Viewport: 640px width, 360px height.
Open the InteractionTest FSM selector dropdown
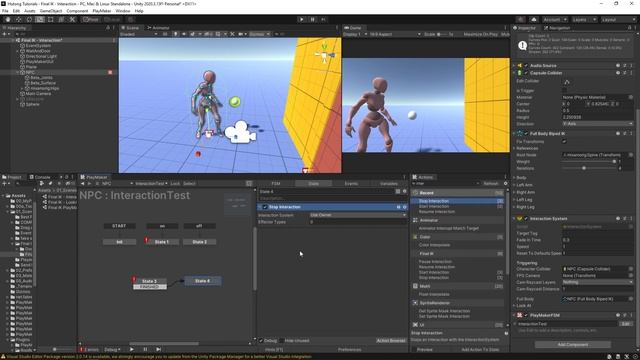[151, 184]
